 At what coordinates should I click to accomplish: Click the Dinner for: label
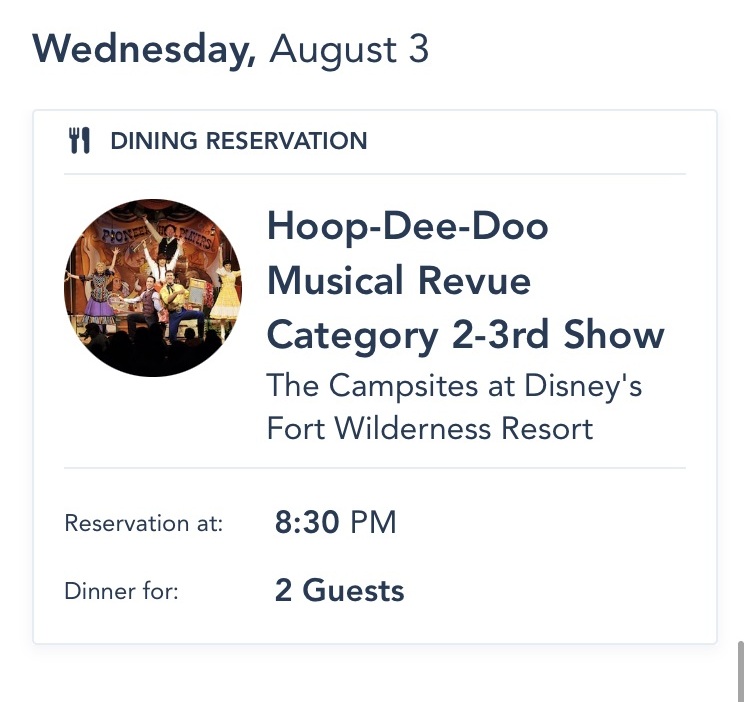pyautogui.click(x=121, y=591)
